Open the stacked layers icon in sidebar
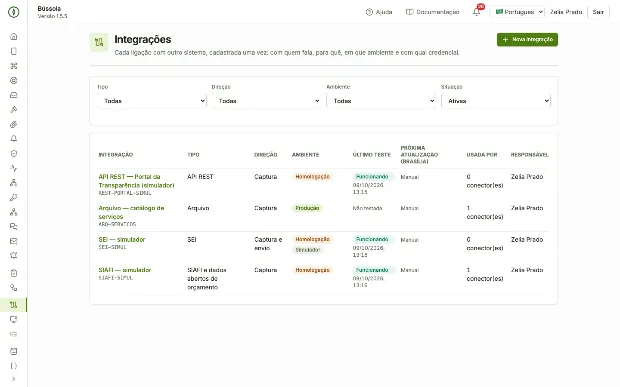 click(13, 124)
